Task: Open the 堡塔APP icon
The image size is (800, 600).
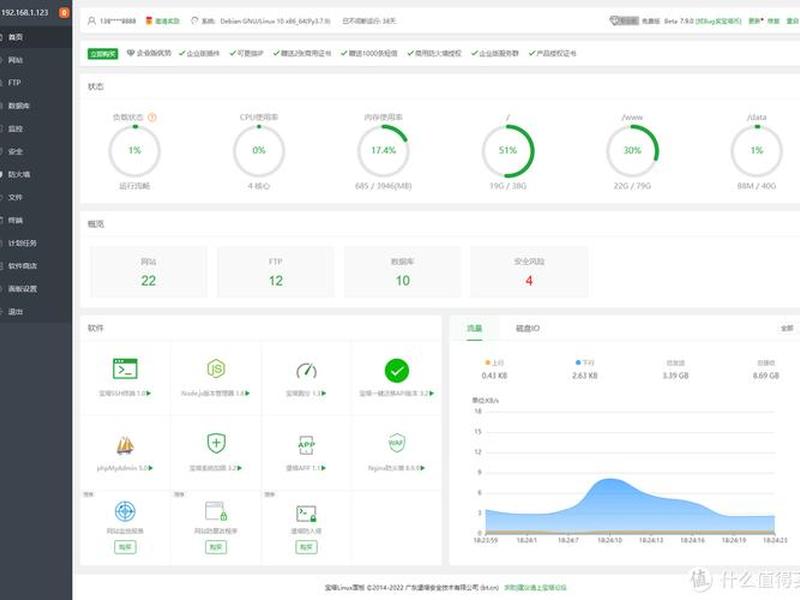Action: [306, 445]
